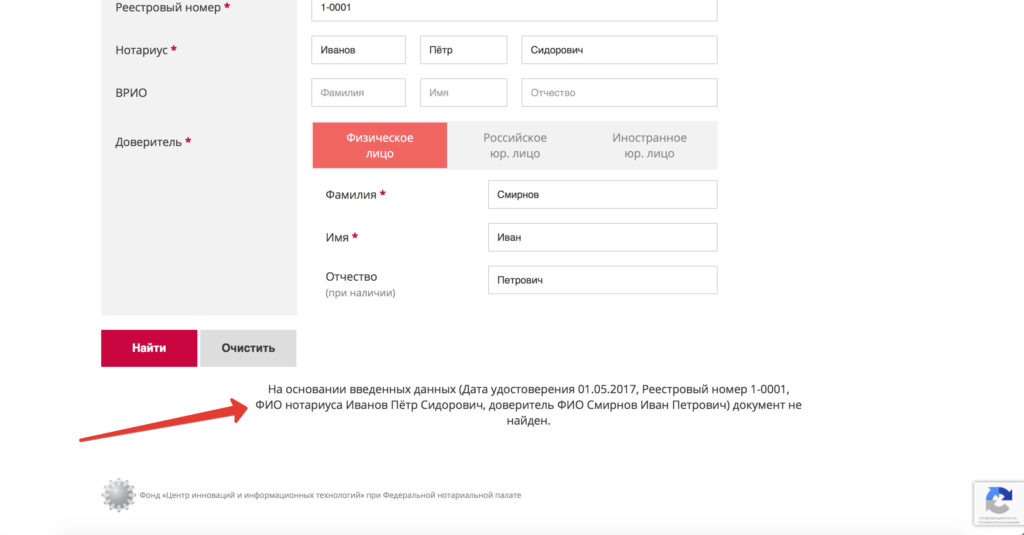Click the notary first name field with Пётр
Screen dimensions: 1024x535
click(x=463, y=50)
